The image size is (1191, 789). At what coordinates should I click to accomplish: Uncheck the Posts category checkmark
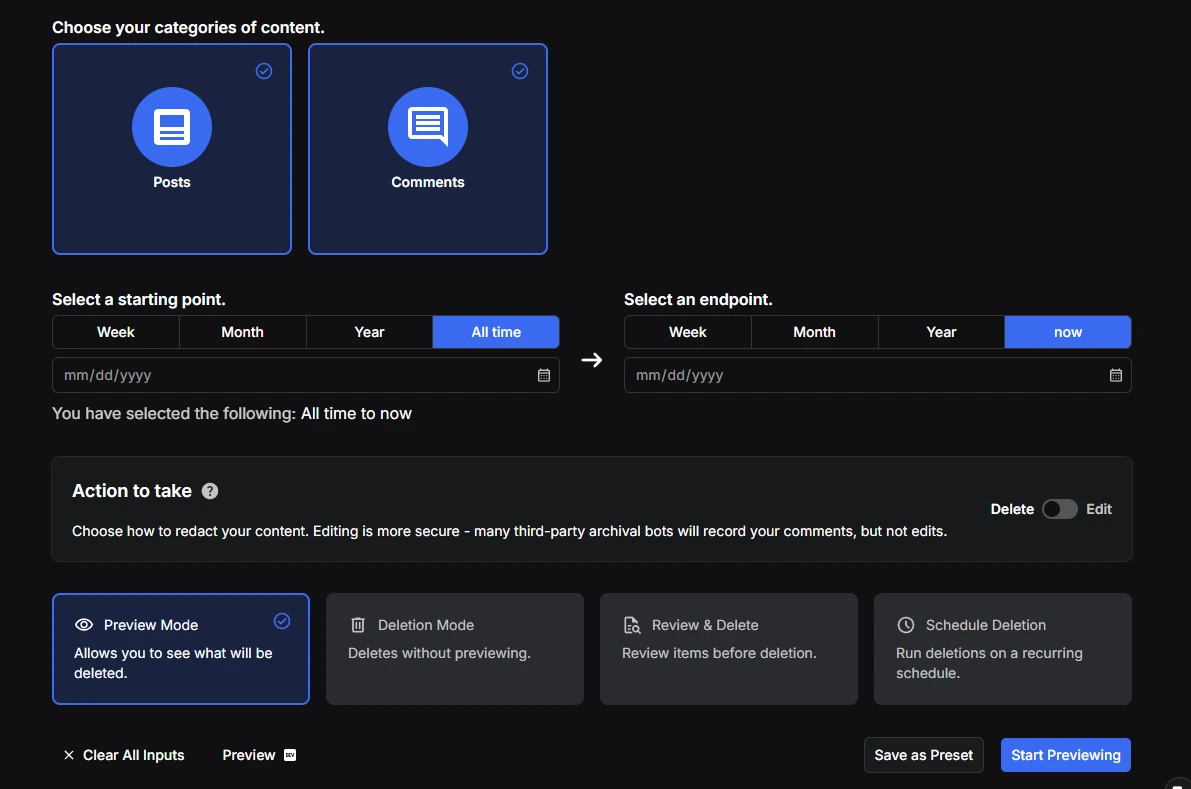(x=264, y=71)
